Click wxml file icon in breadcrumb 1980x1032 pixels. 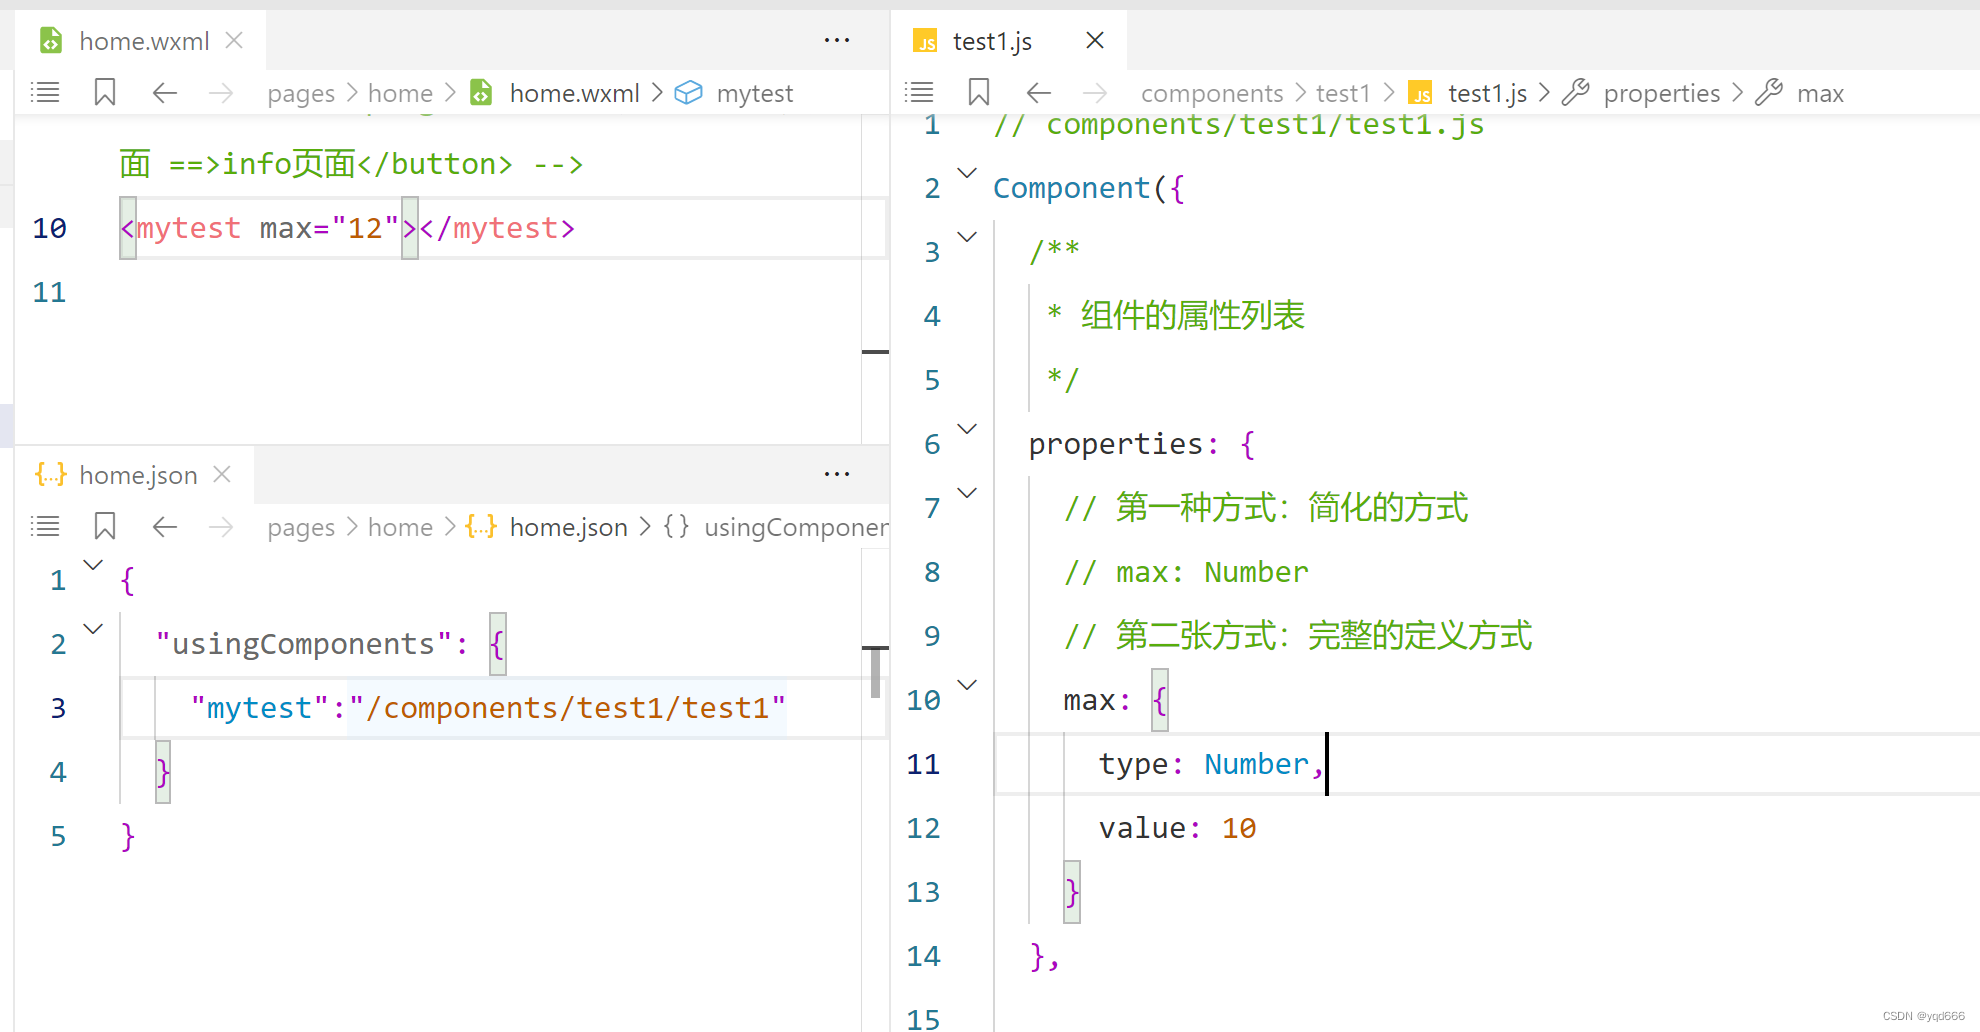pyautogui.click(x=481, y=93)
